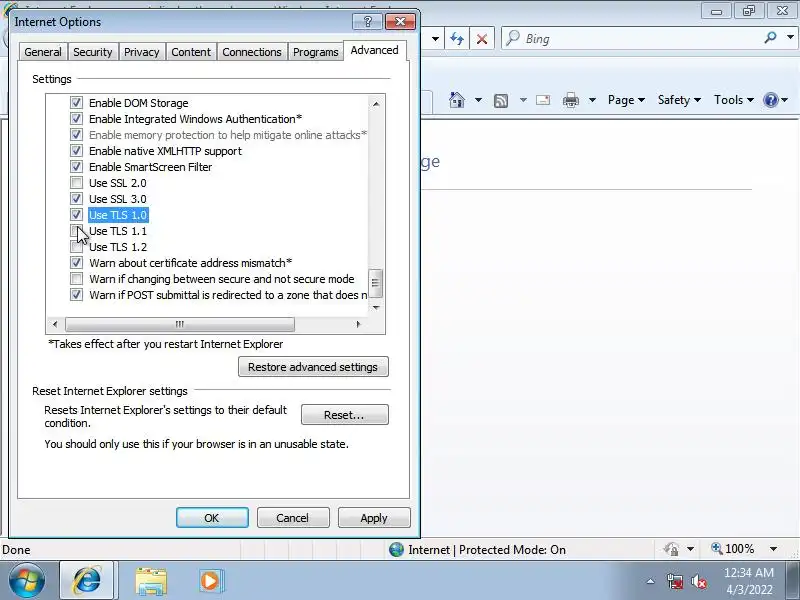This screenshot has height=600, width=800.
Task: Go to the Connections tab
Action: 252,52
